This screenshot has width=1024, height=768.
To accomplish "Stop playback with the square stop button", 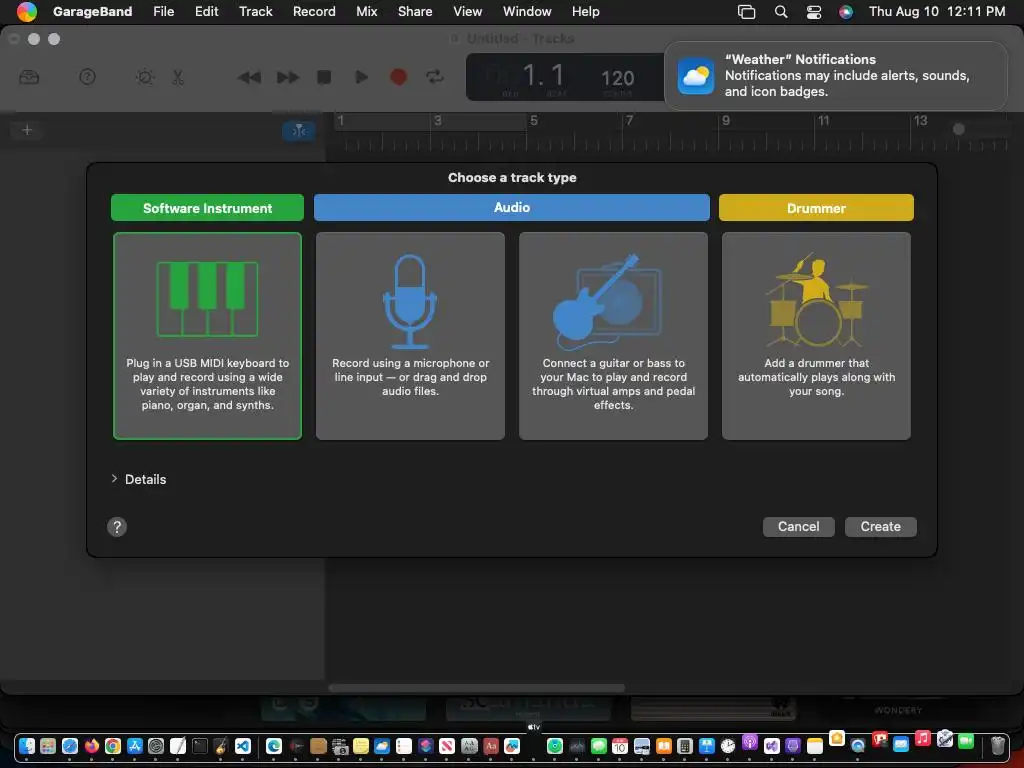I will pos(324,77).
